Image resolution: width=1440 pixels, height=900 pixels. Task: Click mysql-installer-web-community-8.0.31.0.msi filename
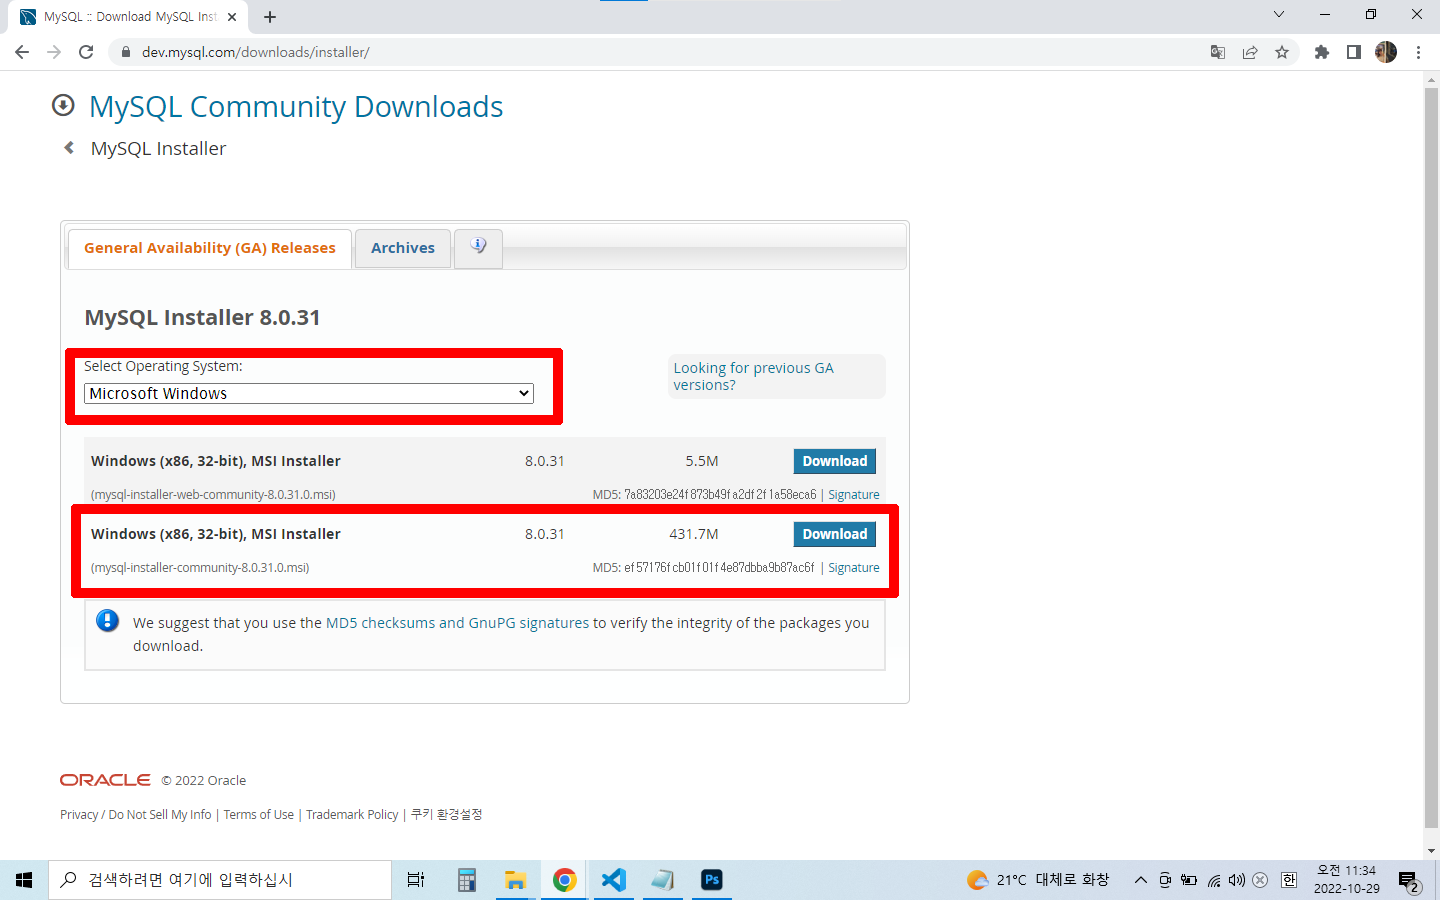pos(213,495)
